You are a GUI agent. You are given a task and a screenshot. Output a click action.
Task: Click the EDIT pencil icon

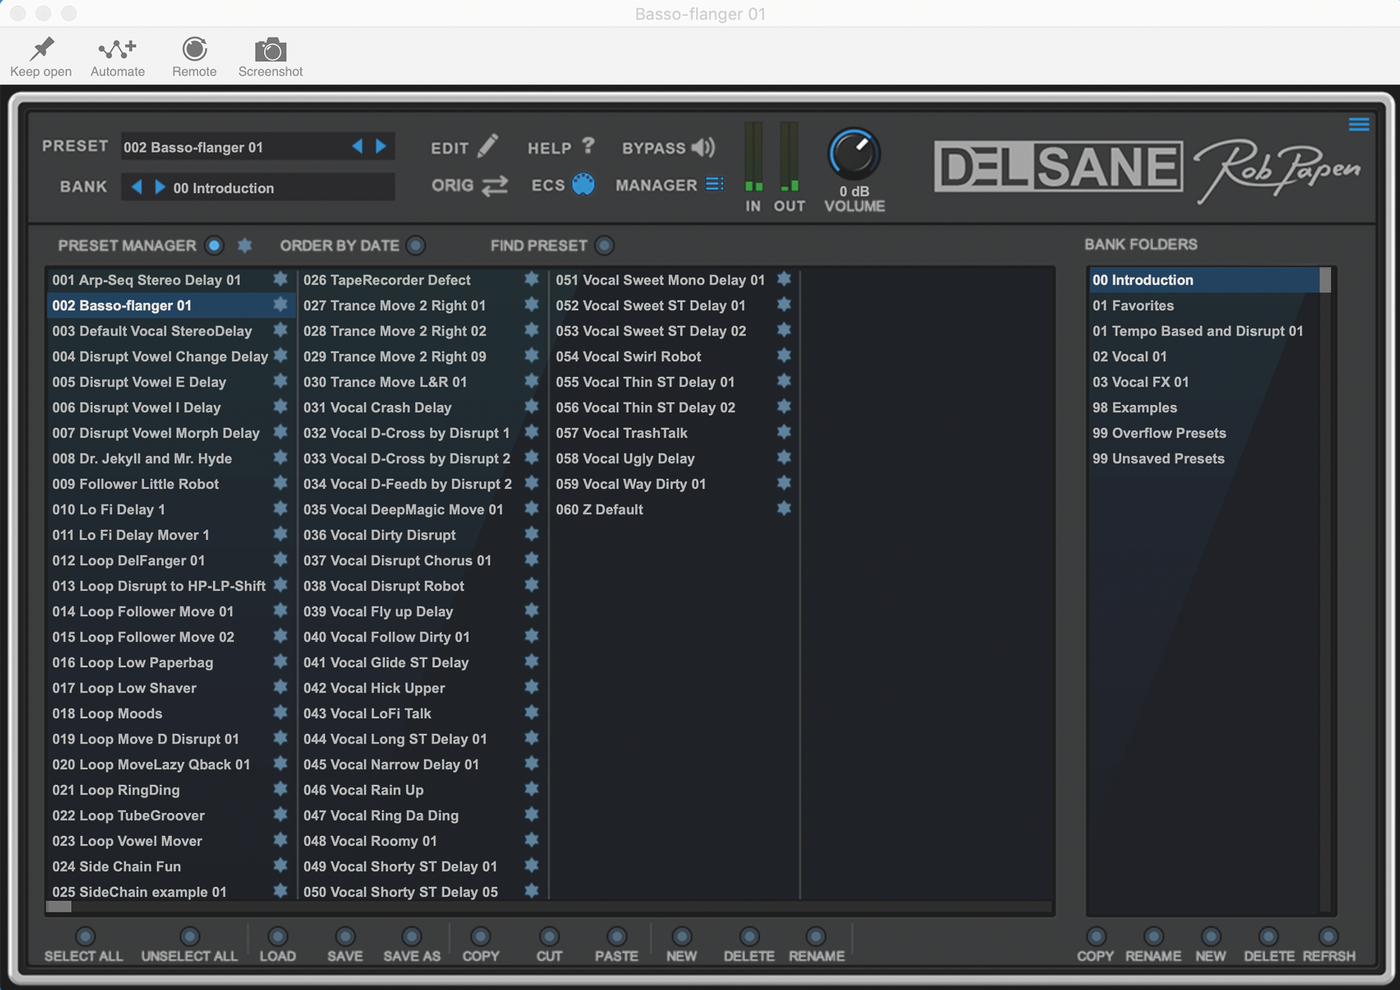[x=487, y=146]
